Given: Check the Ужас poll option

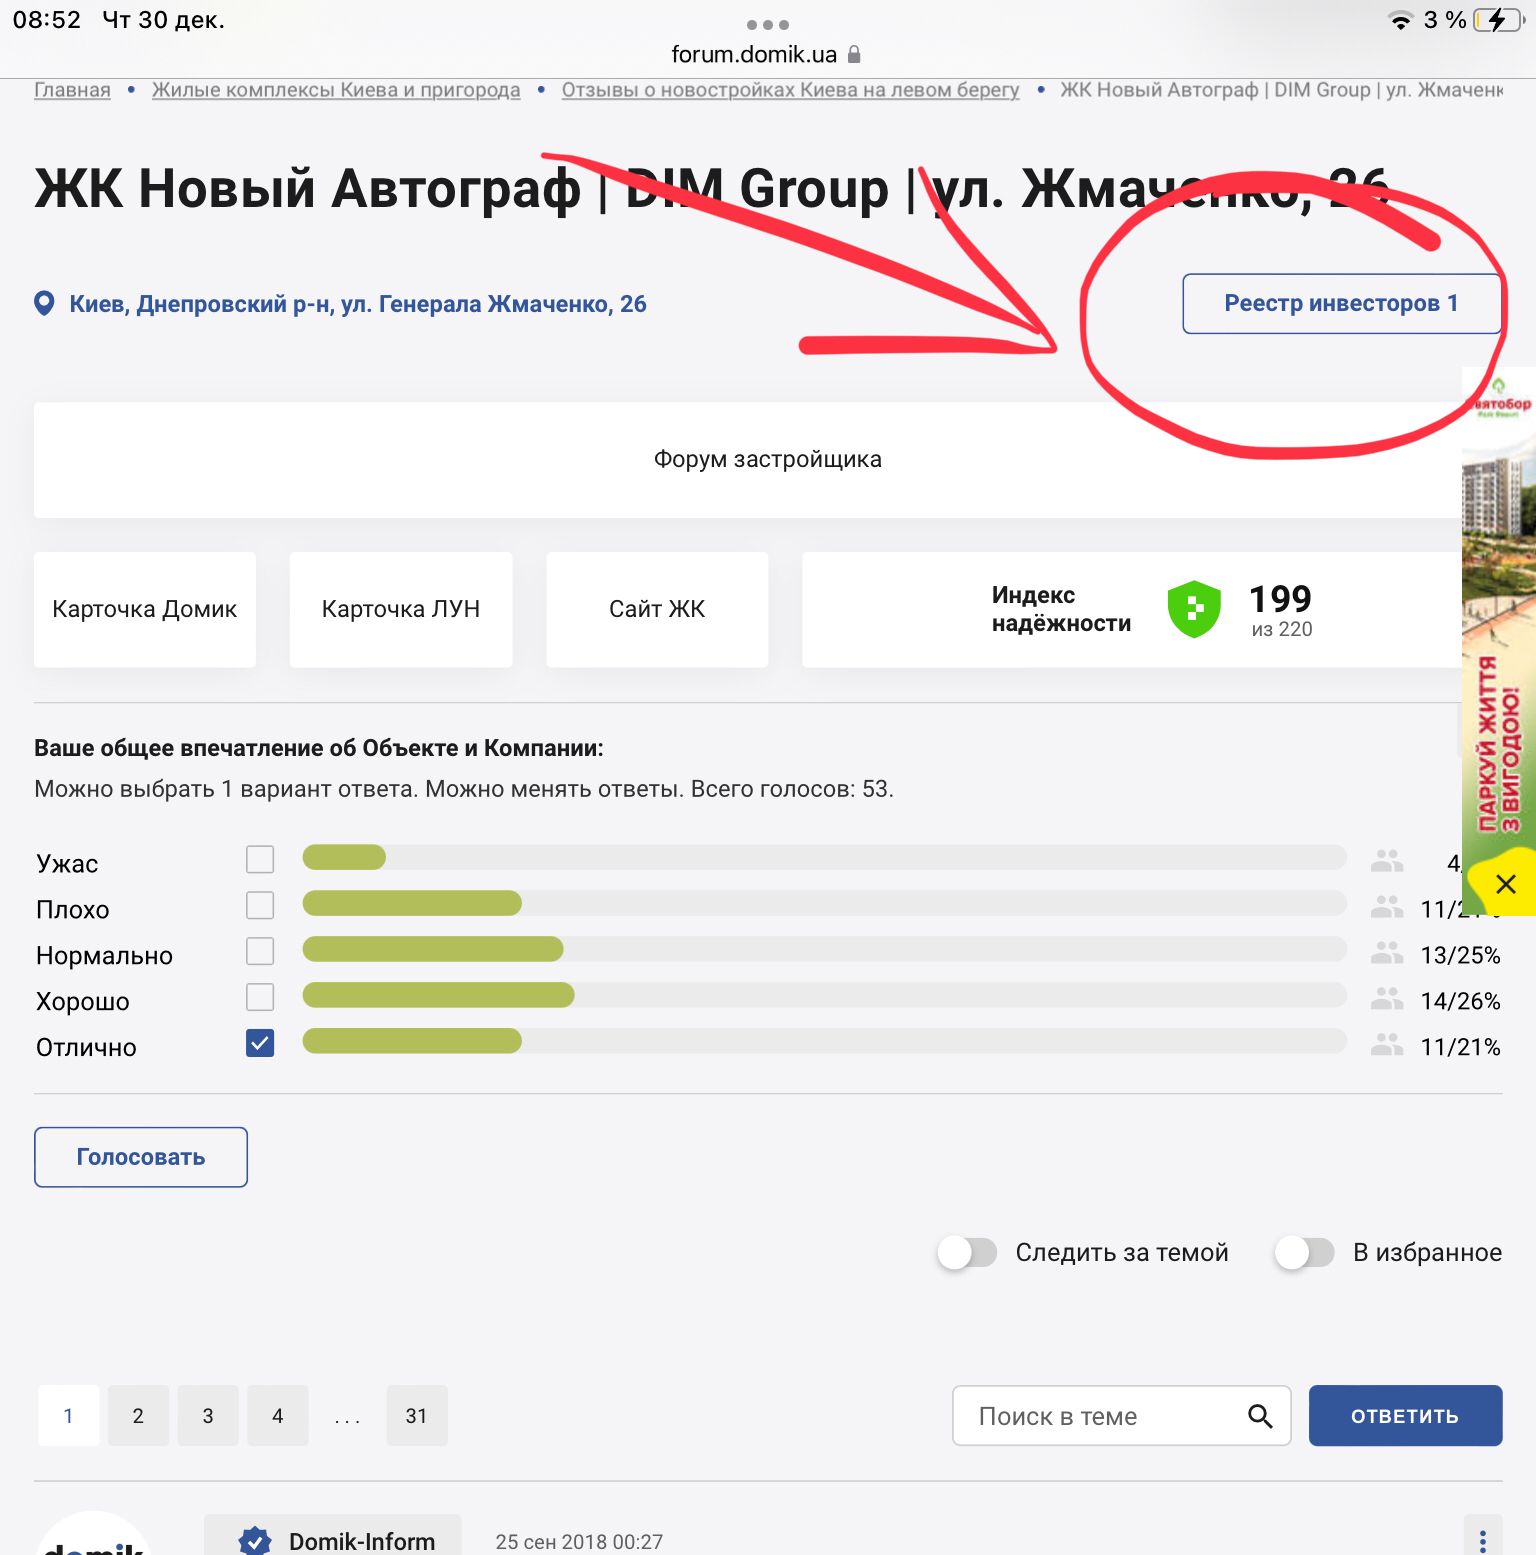Looking at the screenshot, I should (260, 859).
